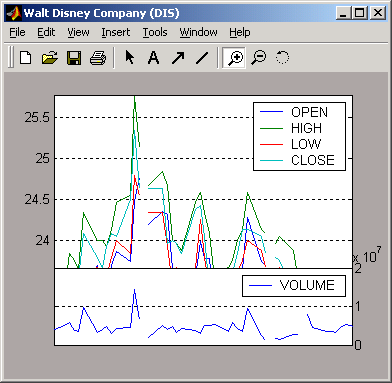Open the Insert menu
392x383 pixels.
[x=116, y=32]
